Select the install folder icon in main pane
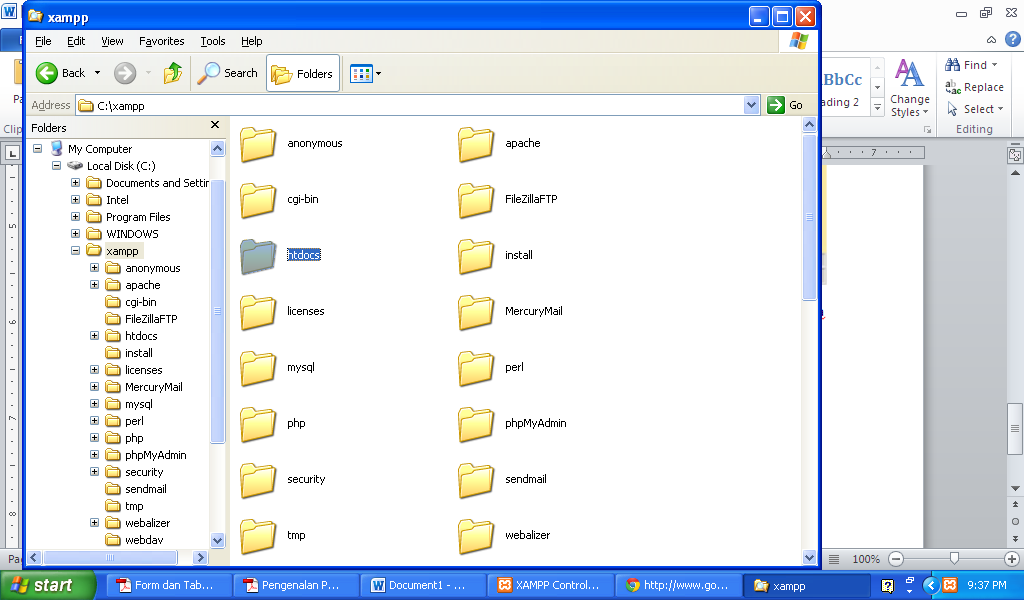The height and width of the screenshot is (600, 1024). (476, 255)
